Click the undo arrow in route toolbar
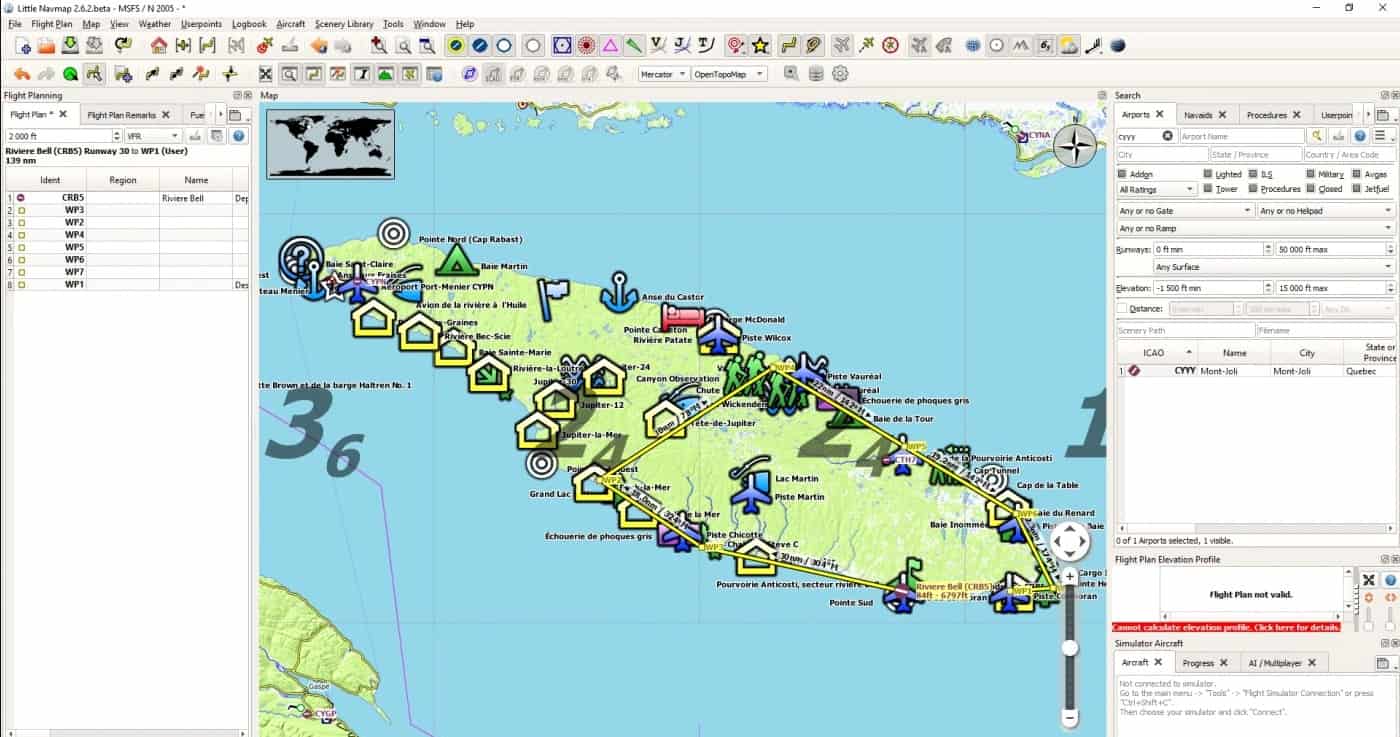 tap(21, 74)
